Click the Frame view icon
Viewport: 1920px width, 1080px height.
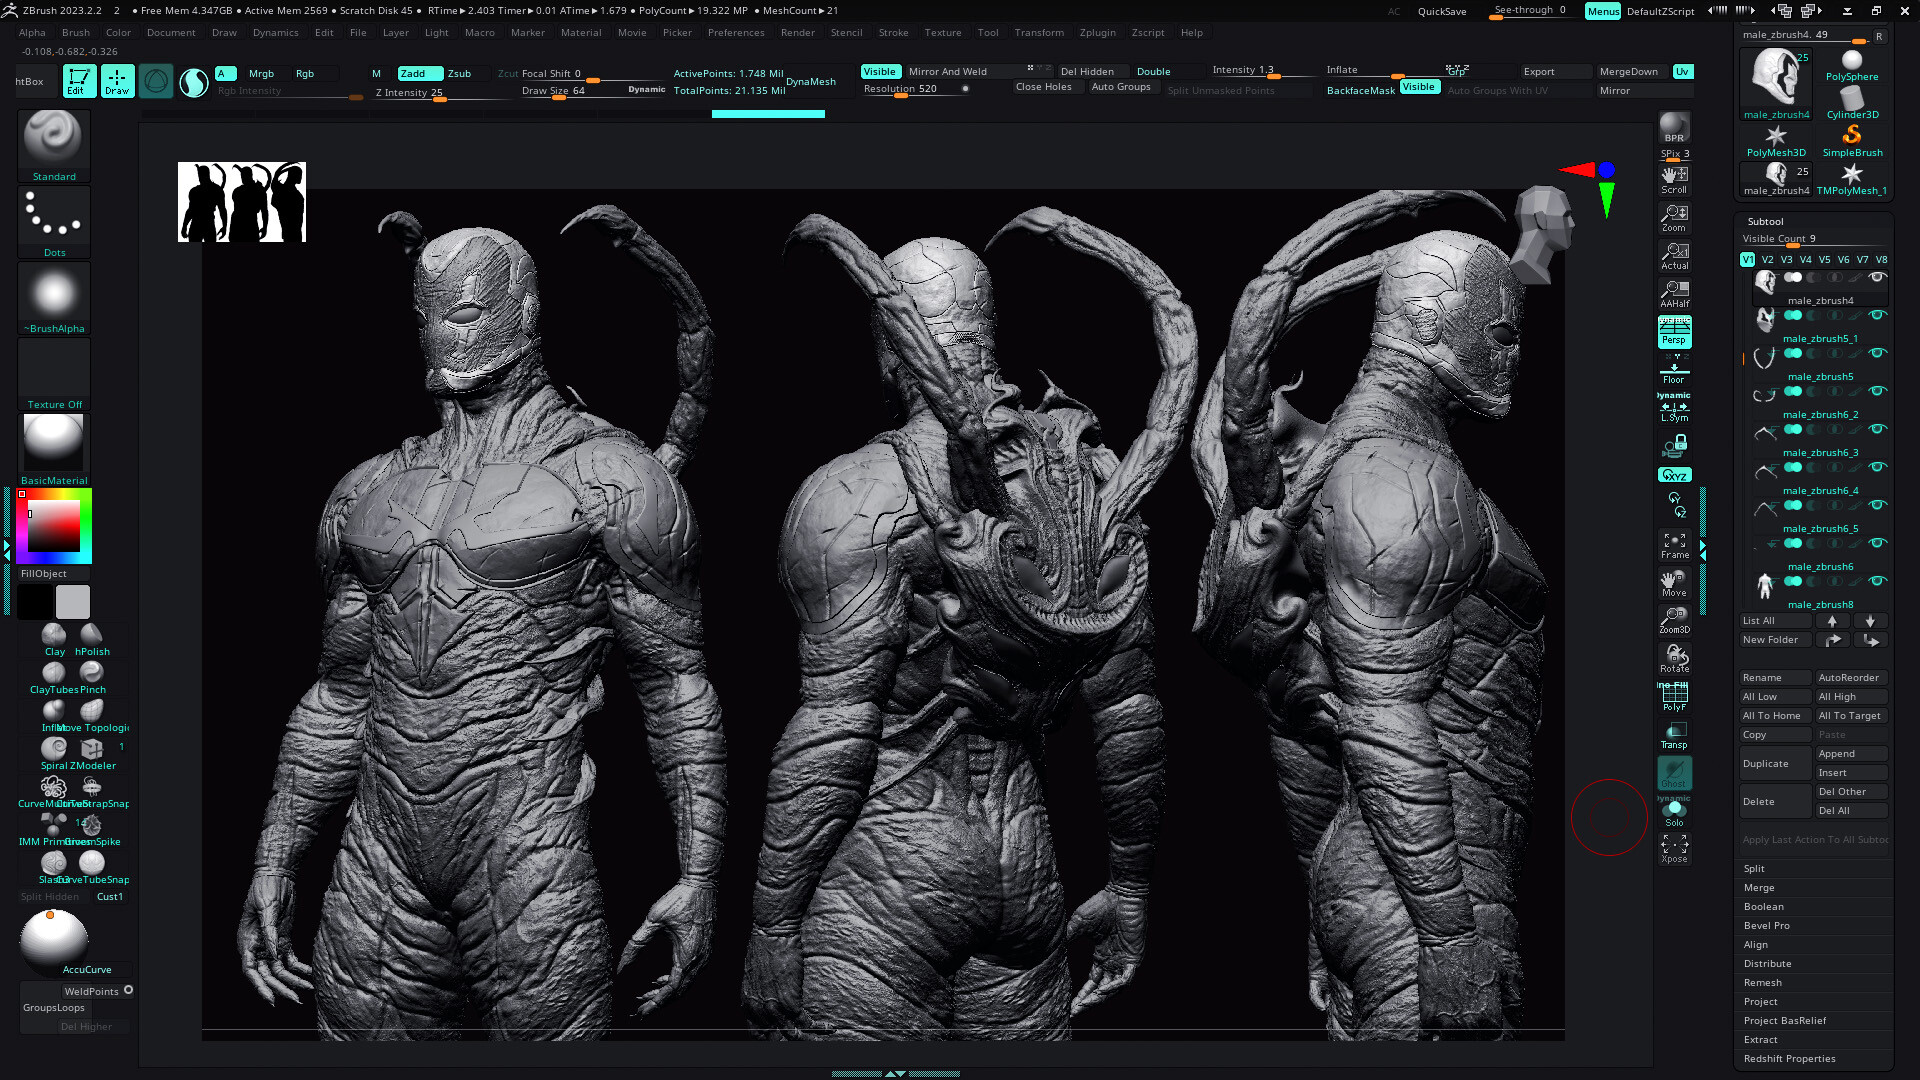tap(1674, 545)
